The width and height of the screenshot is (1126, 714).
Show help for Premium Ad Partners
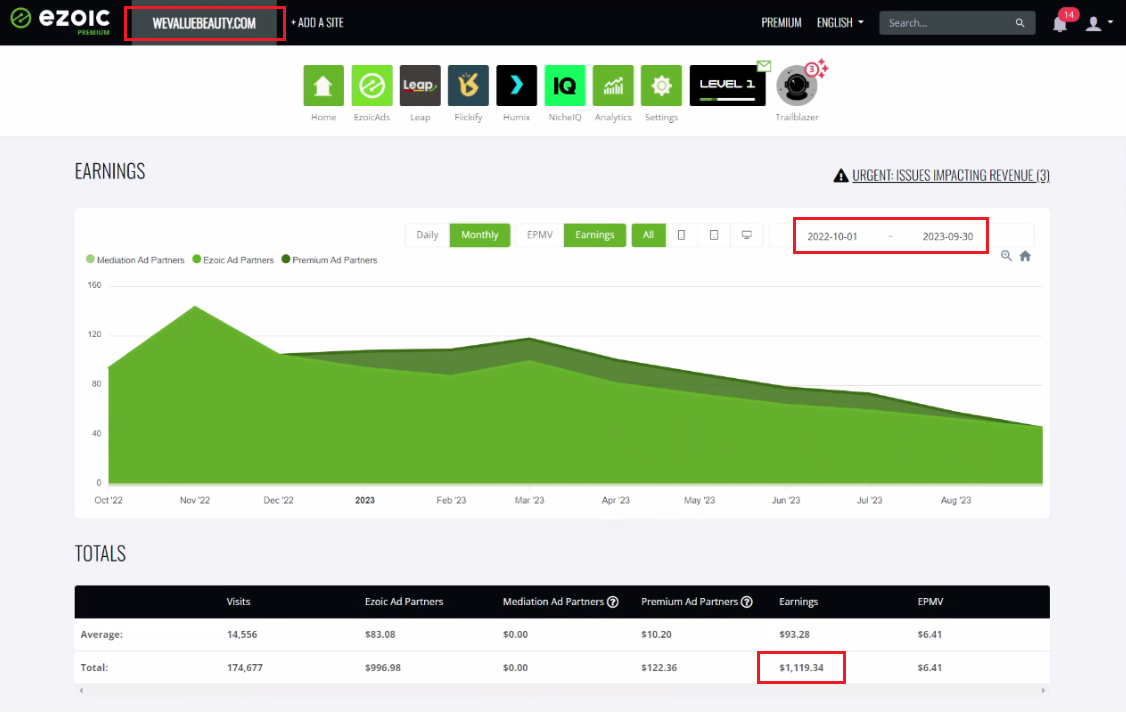pos(747,603)
